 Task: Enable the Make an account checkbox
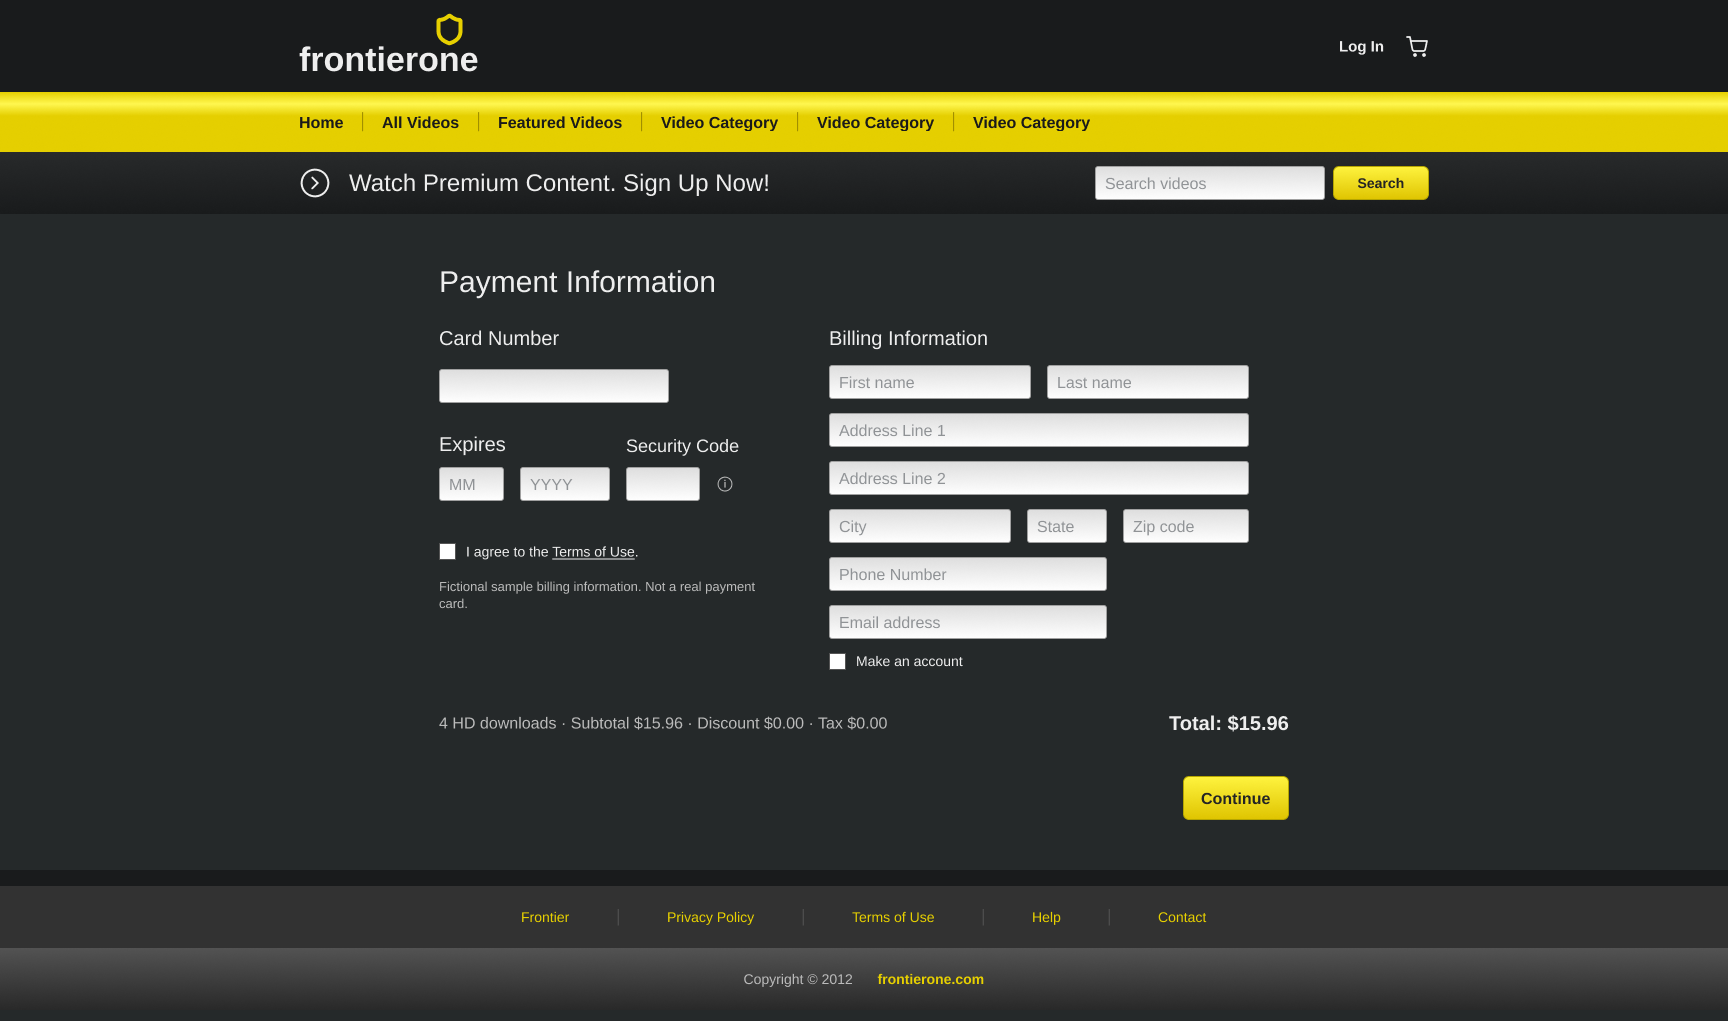(837, 662)
